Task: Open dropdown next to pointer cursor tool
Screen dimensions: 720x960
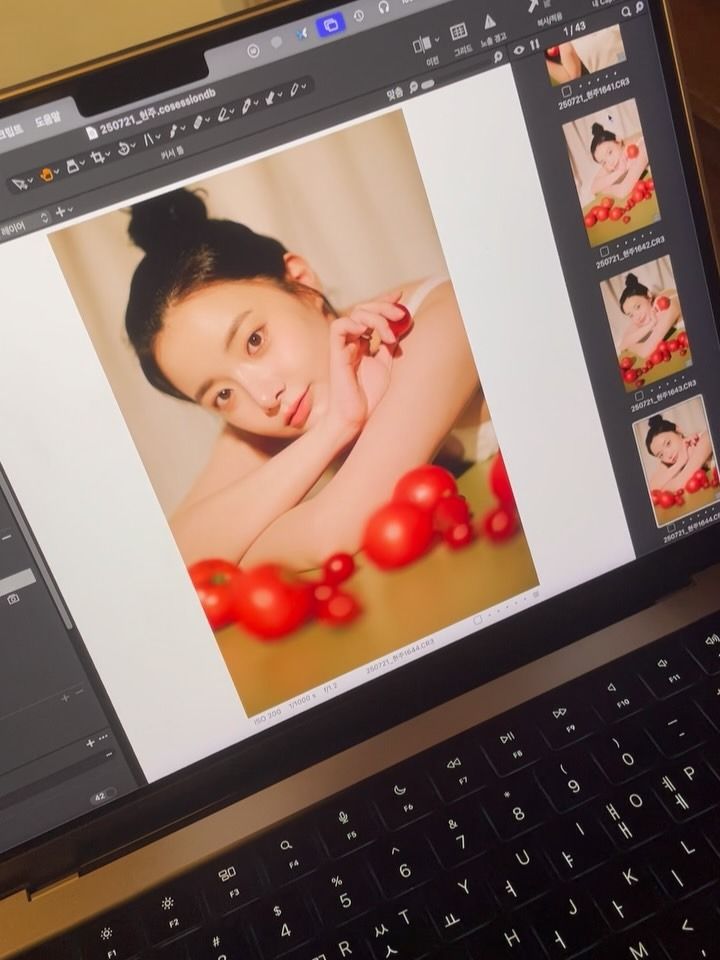Action: click(30, 181)
